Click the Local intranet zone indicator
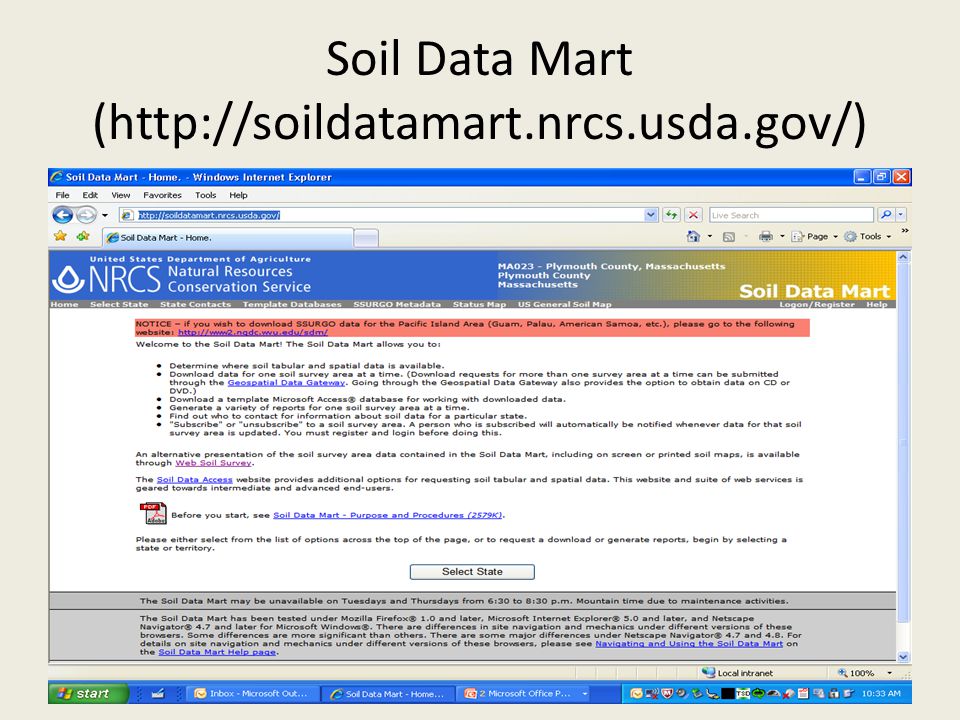This screenshot has height=720, width=960. tap(737, 673)
